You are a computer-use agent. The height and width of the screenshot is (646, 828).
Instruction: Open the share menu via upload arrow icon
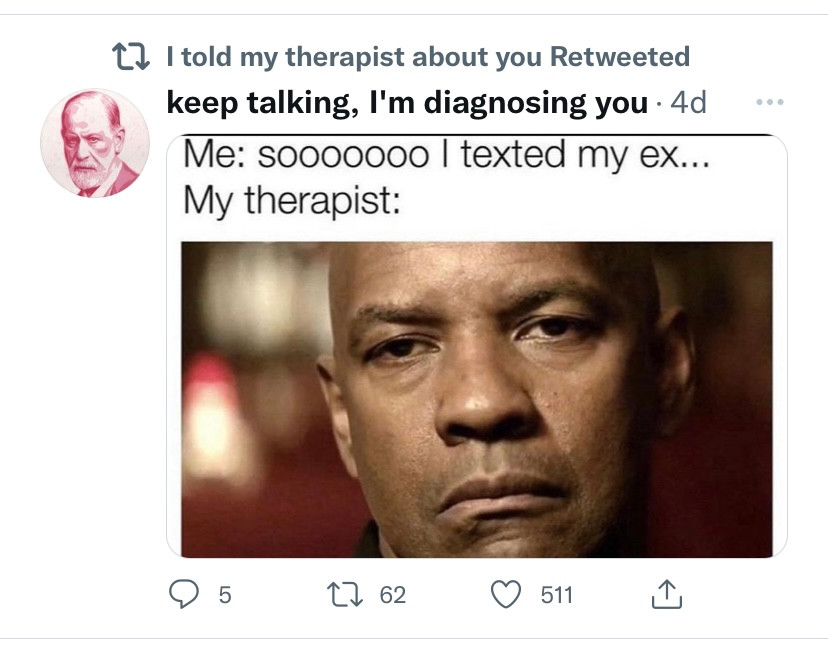coord(666,594)
